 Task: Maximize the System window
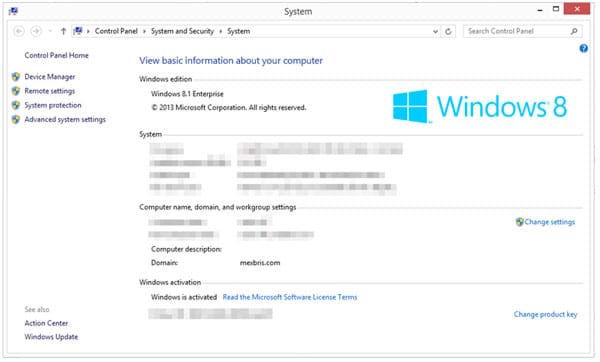tap(556, 9)
